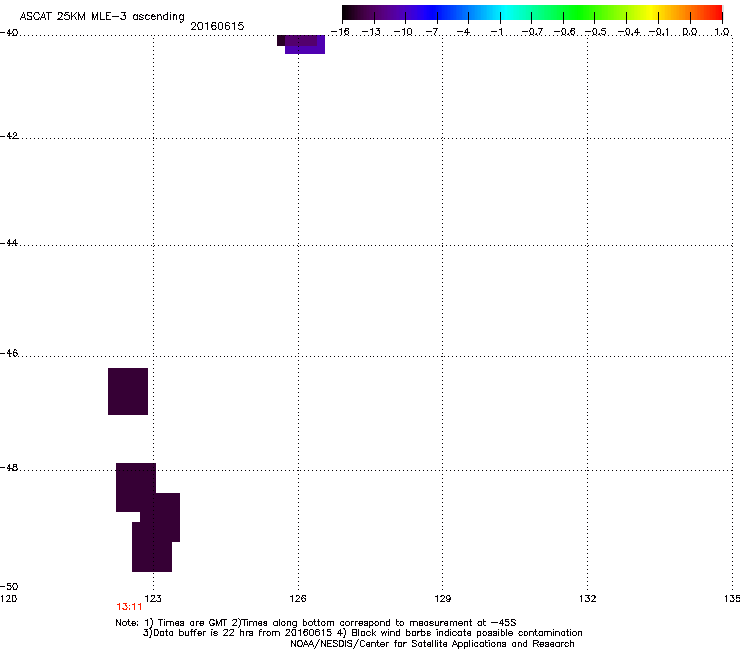This screenshot has height=650, width=740.
Task: Click colorbar tick label -13
Action: tap(371, 32)
